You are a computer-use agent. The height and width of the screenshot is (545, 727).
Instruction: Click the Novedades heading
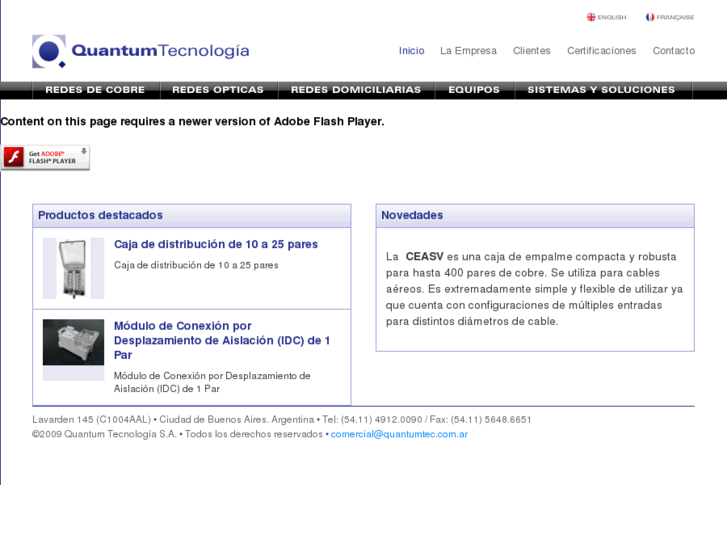coord(412,215)
